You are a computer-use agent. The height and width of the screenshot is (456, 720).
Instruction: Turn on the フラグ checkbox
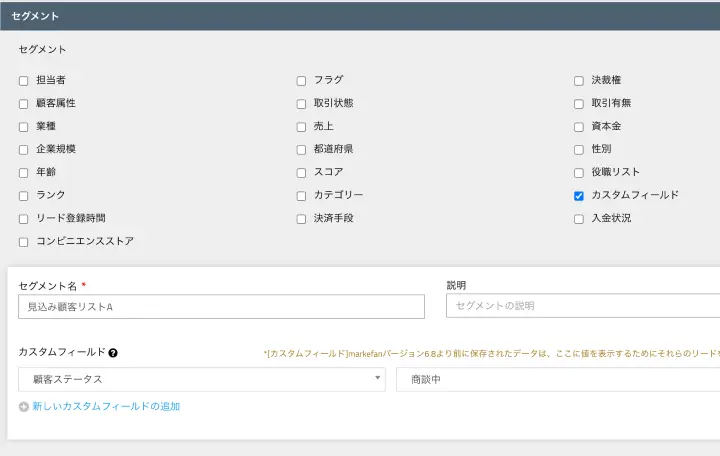tap(301, 81)
